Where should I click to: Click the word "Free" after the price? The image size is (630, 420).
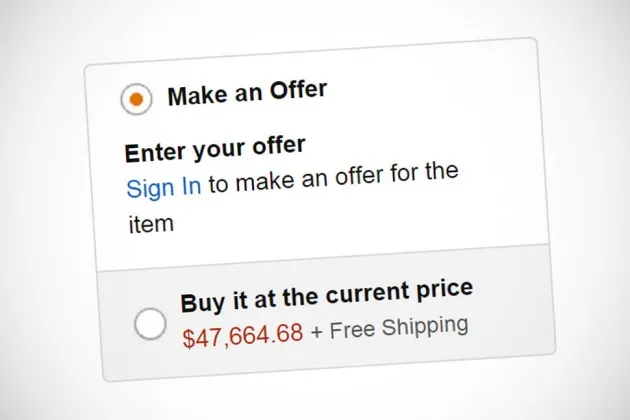354,327
